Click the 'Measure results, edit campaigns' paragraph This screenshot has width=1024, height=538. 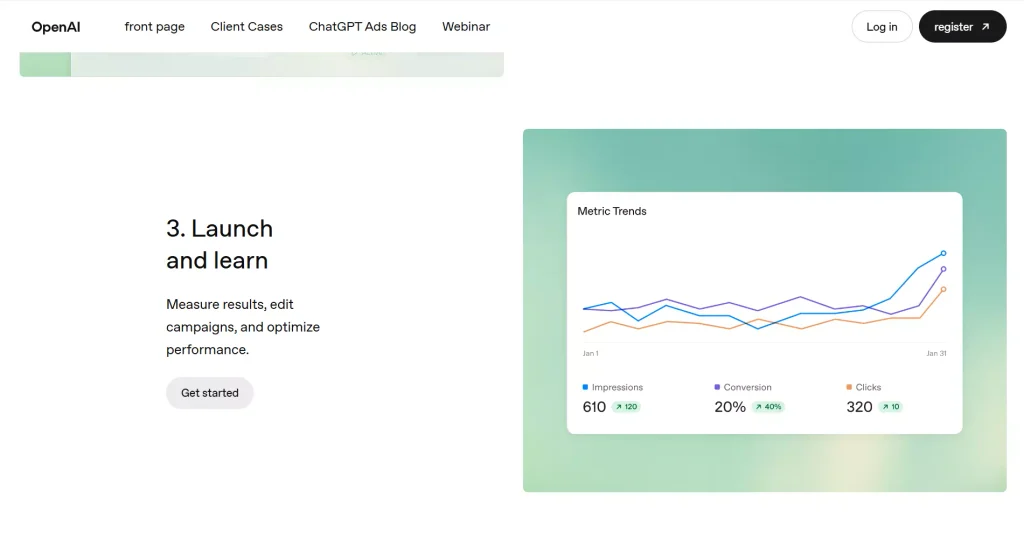coord(243,326)
